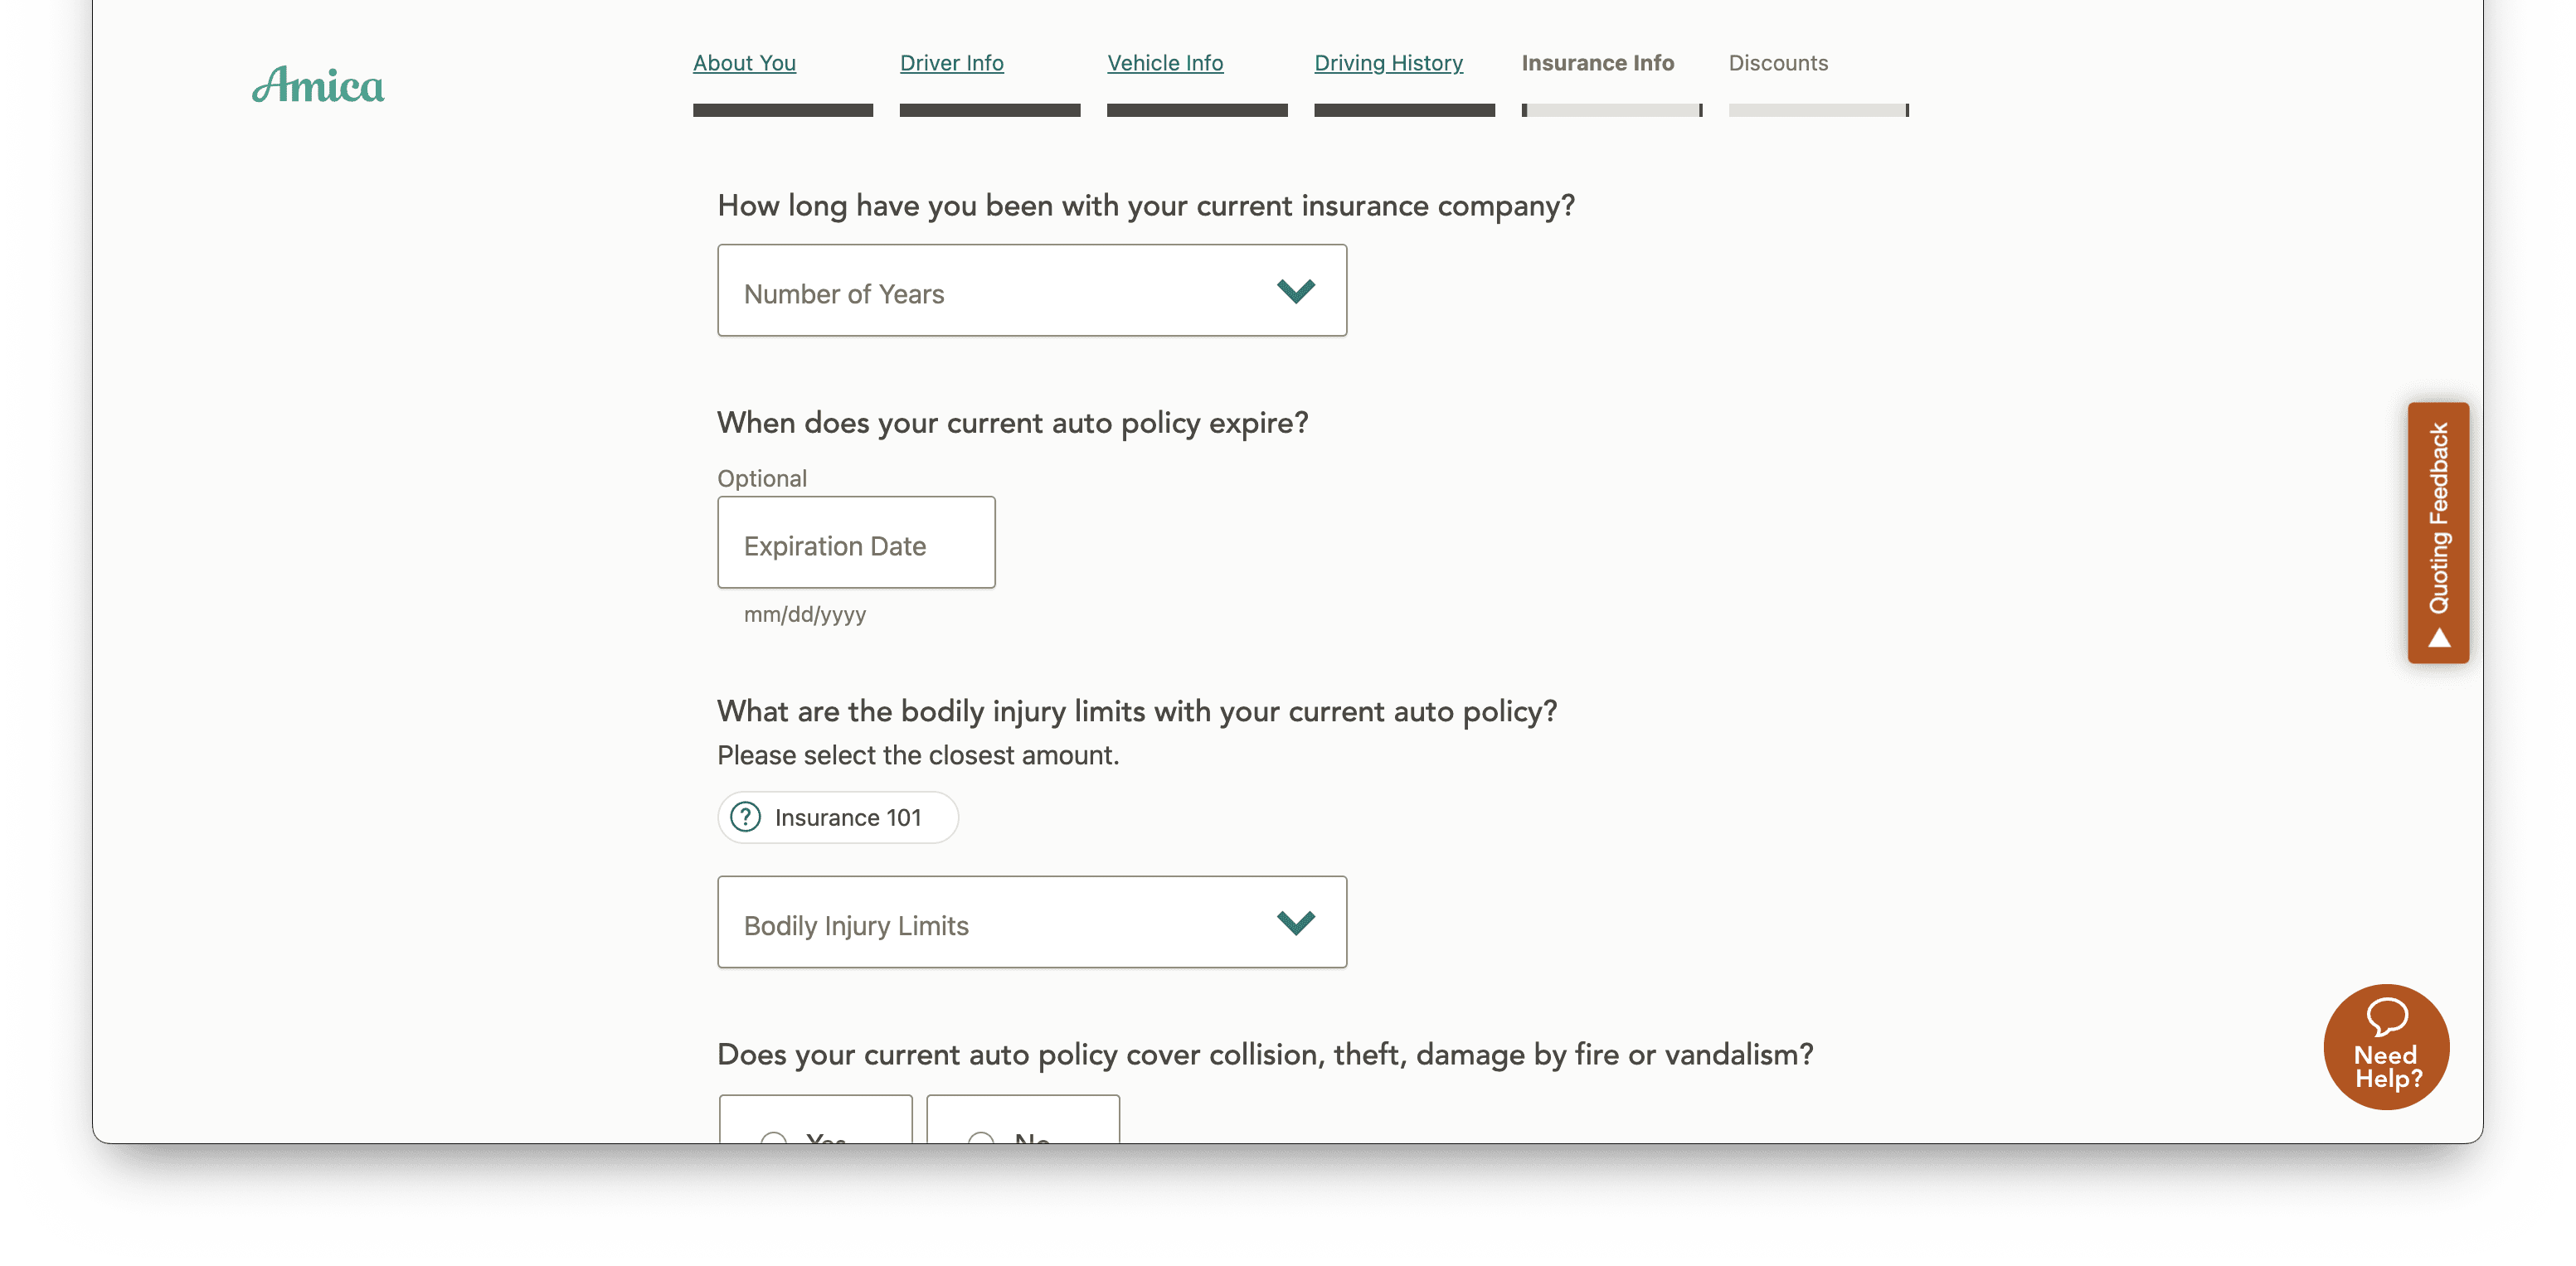The width and height of the screenshot is (2576, 1266).
Task: Go to the About You step
Action: pos(744,63)
